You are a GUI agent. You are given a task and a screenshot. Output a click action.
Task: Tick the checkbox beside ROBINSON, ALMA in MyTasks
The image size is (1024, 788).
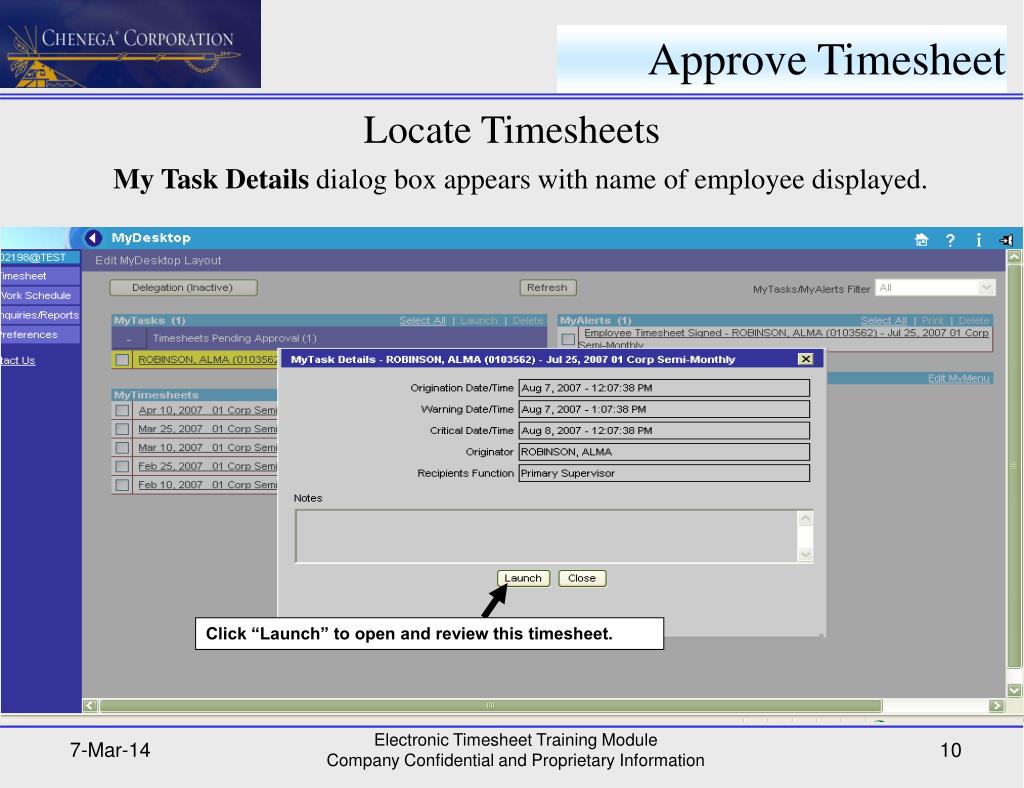(122, 360)
